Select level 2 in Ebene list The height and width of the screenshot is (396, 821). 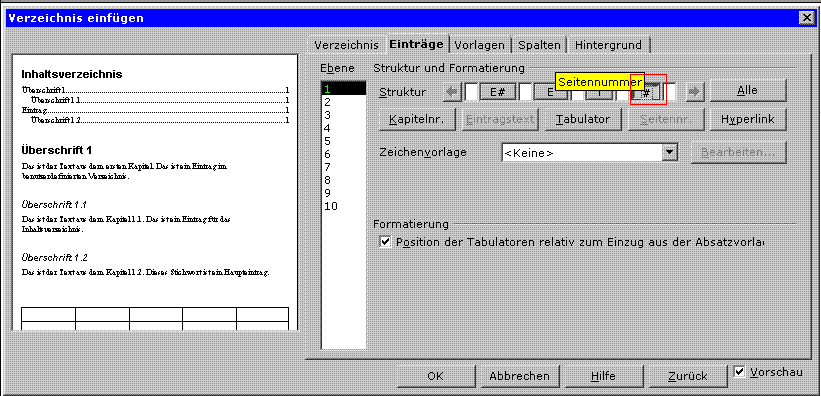pos(343,102)
